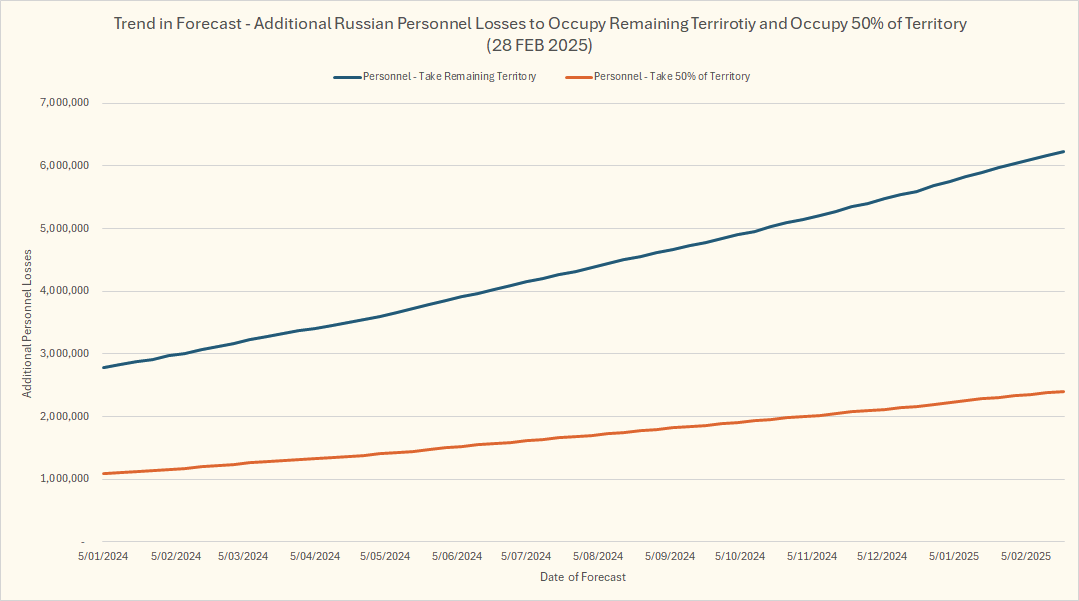
Task: Click the 4,000,000 vertical axis label
Action: (65, 291)
